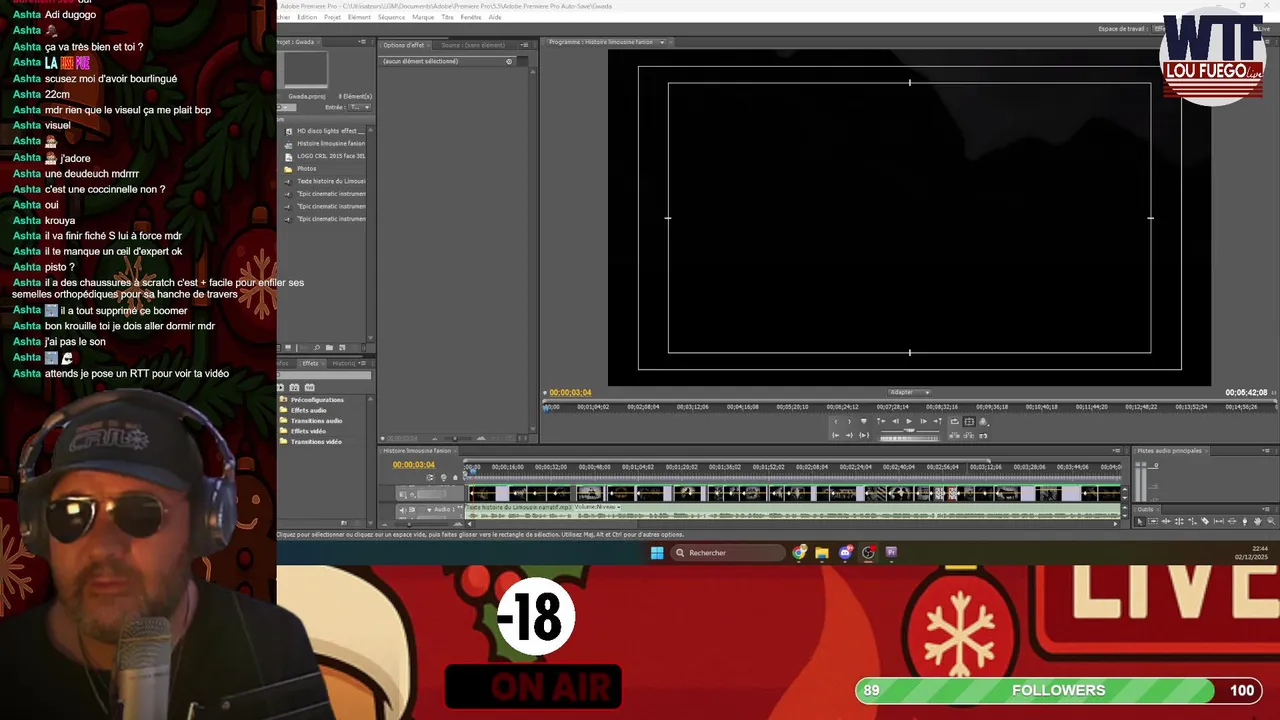Open the Programme sequence dropdown arrow
This screenshot has height=720, width=1280.
tap(661, 42)
